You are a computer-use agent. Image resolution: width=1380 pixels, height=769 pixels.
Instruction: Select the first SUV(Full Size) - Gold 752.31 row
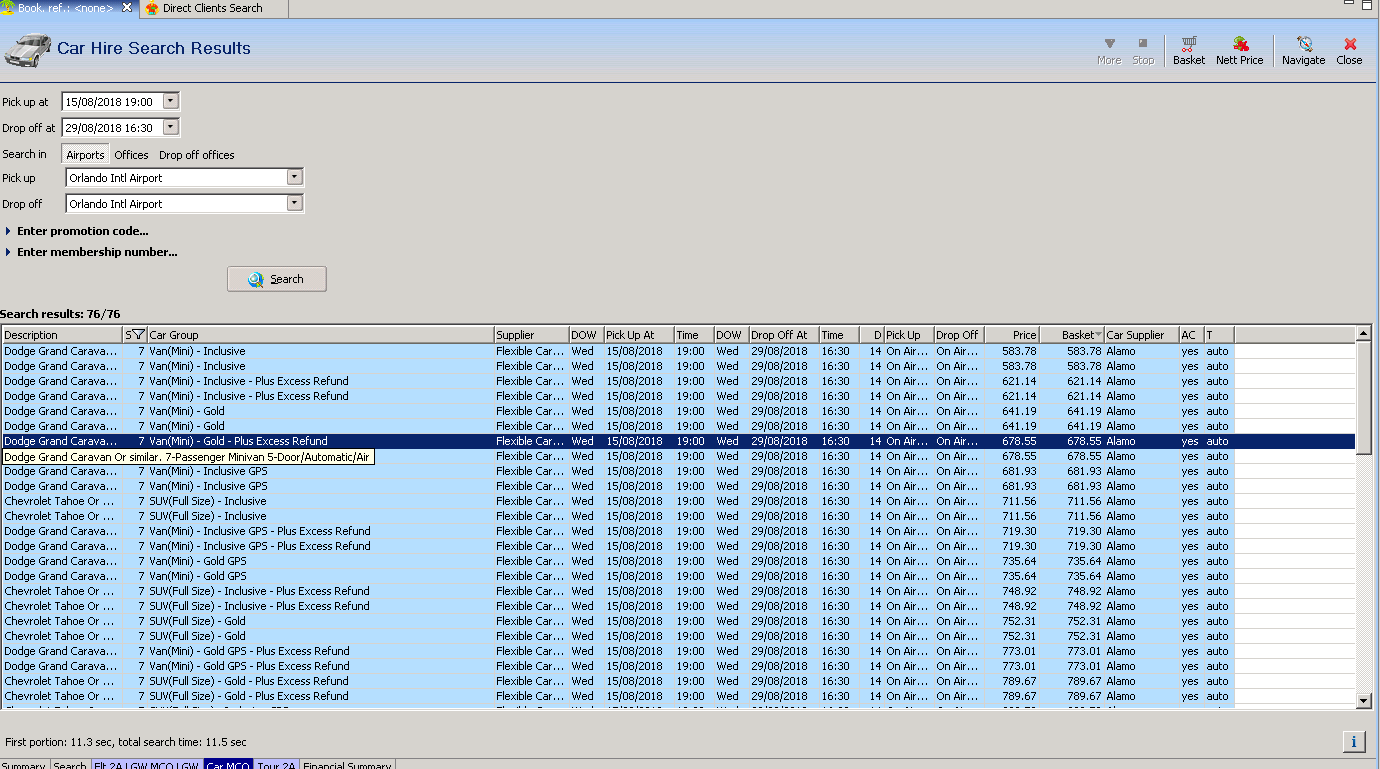point(678,621)
